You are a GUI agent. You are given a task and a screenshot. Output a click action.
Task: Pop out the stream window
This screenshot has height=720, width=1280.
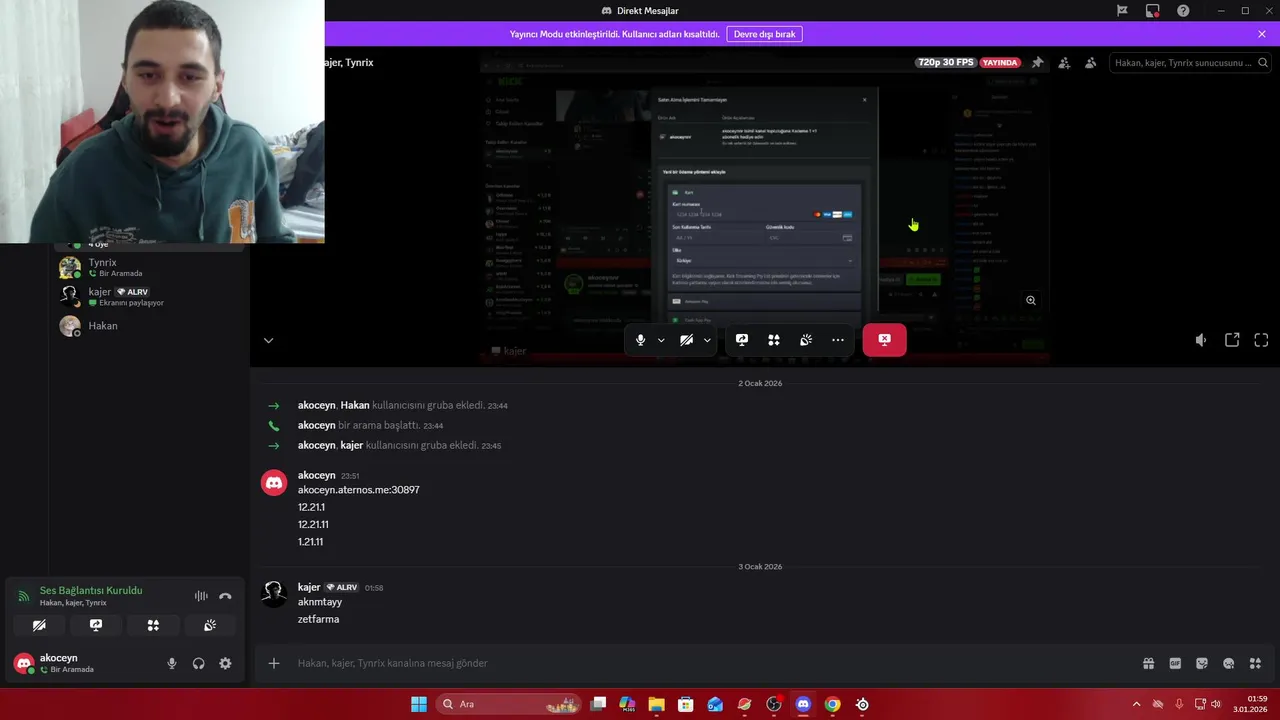(x=1232, y=340)
